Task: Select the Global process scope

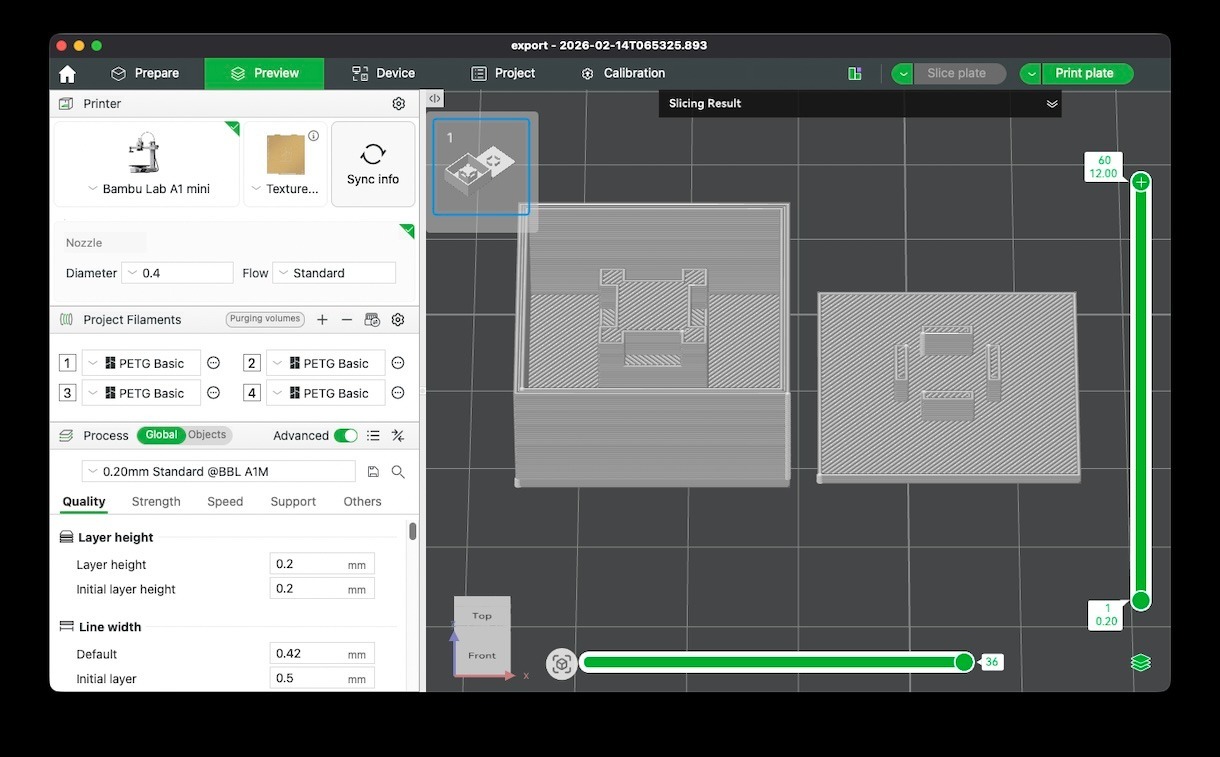Action: 161,435
